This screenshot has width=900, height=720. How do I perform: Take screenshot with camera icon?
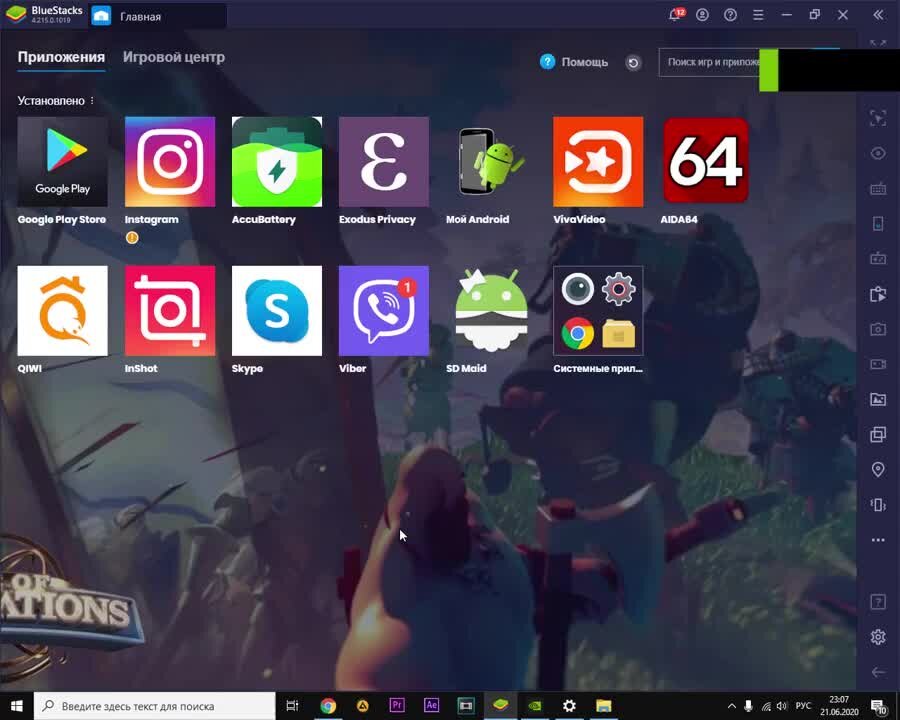click(878, 329)
